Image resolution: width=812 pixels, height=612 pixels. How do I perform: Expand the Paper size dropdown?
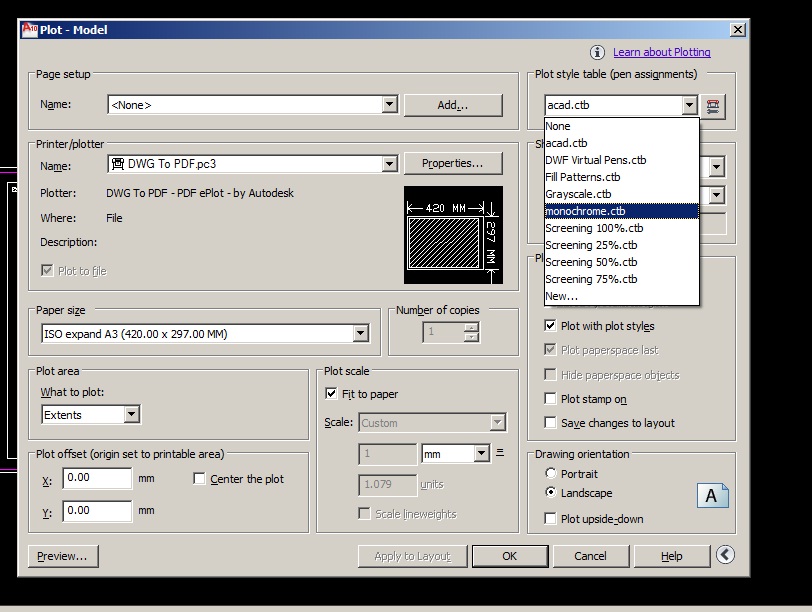[360, 333]
